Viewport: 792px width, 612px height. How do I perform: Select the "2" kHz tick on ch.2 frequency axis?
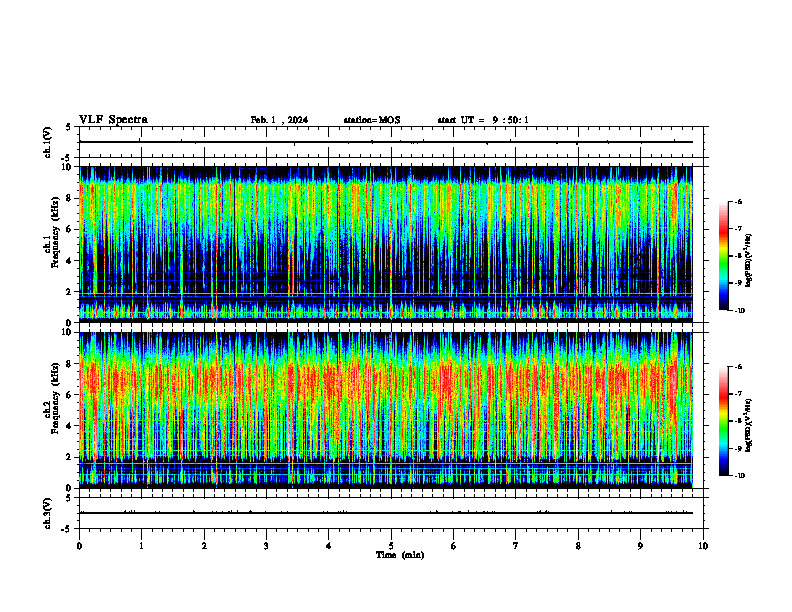[71, 457]
